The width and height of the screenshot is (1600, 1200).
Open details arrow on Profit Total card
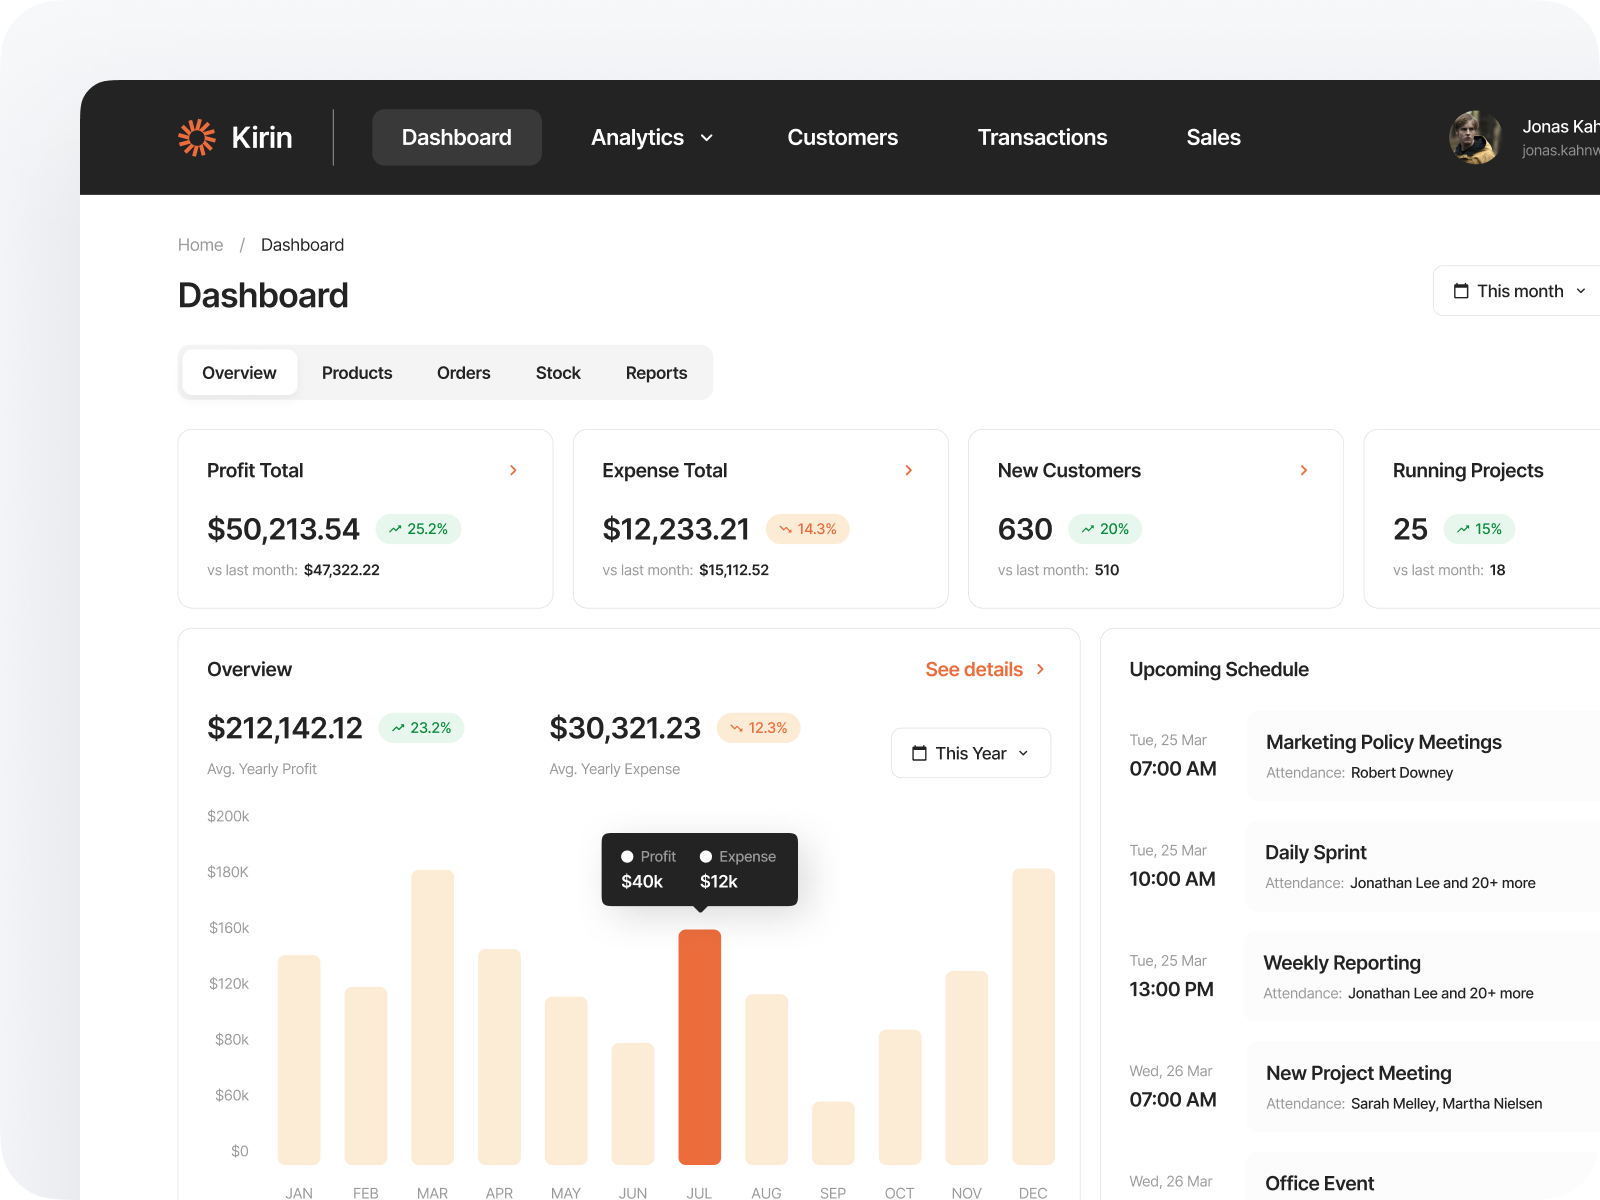[x=513, y=470]
